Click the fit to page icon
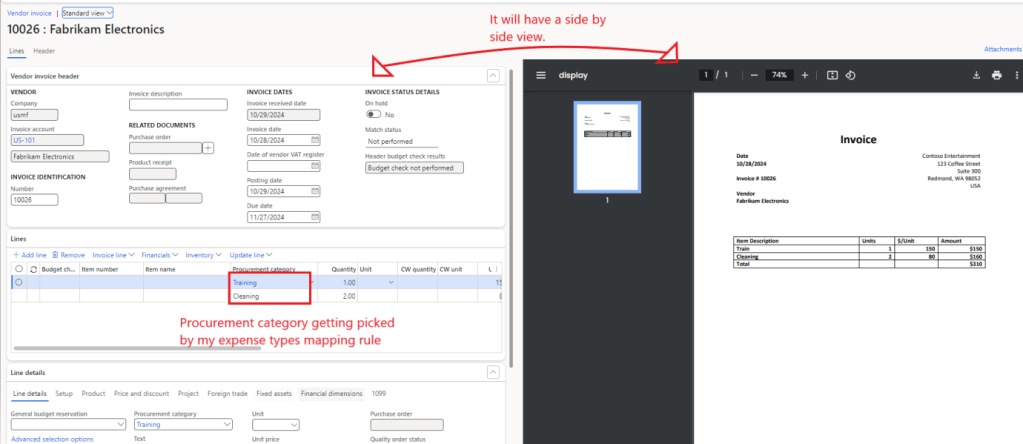The height and width of the screenshot is (444, 1023). tap(831, 75)
